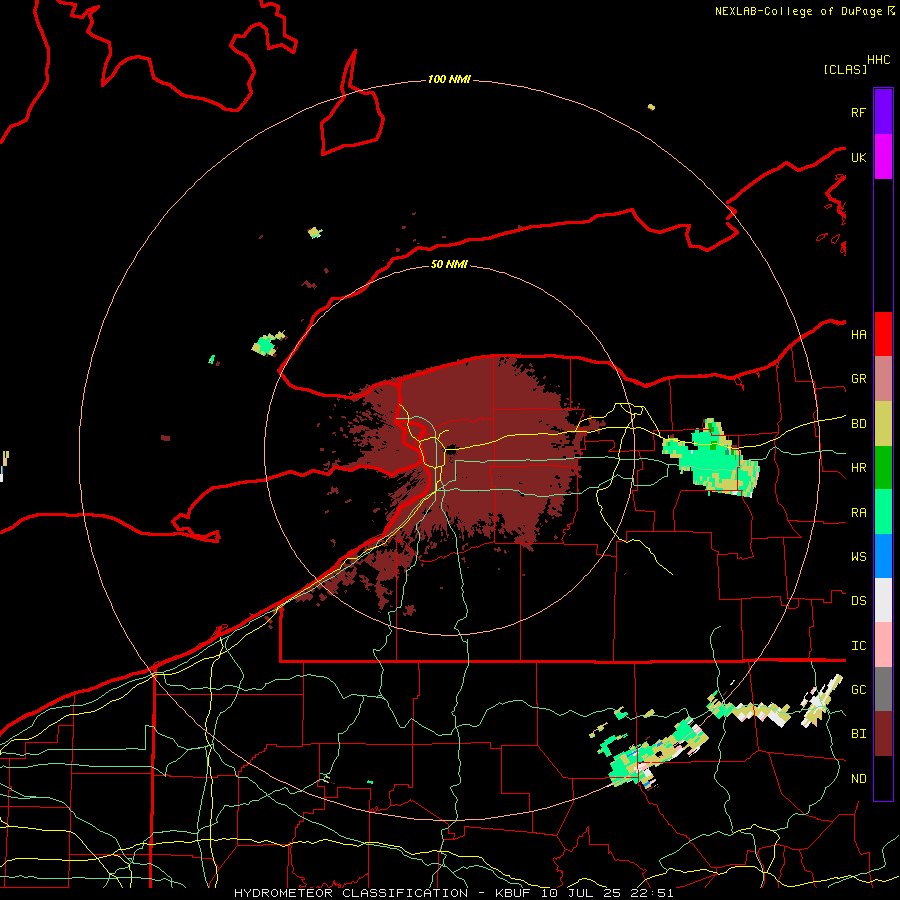Click the olive BD legend color swatch
The width and height of the screenshot is (900, 900).
883,424
